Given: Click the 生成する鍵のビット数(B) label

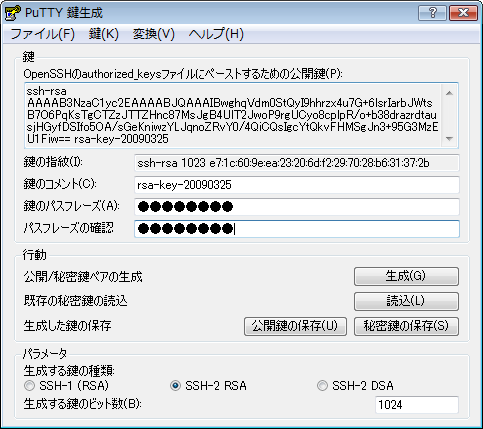Looking at the screenshot, I should click(83, 404).
